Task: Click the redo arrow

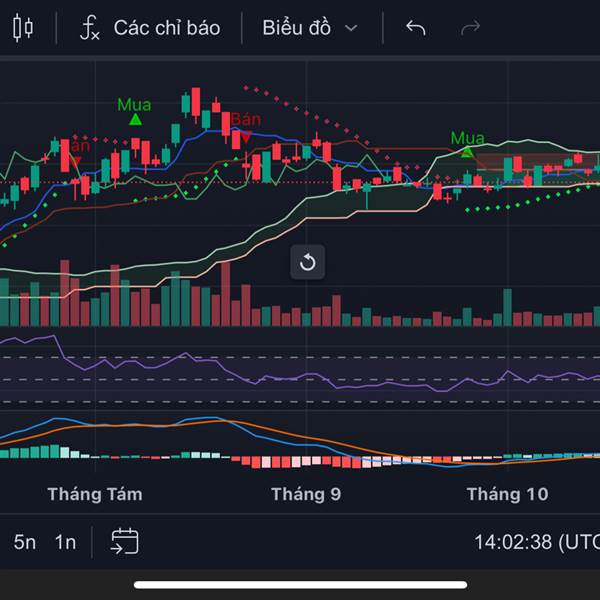Action: click(470, 28)
